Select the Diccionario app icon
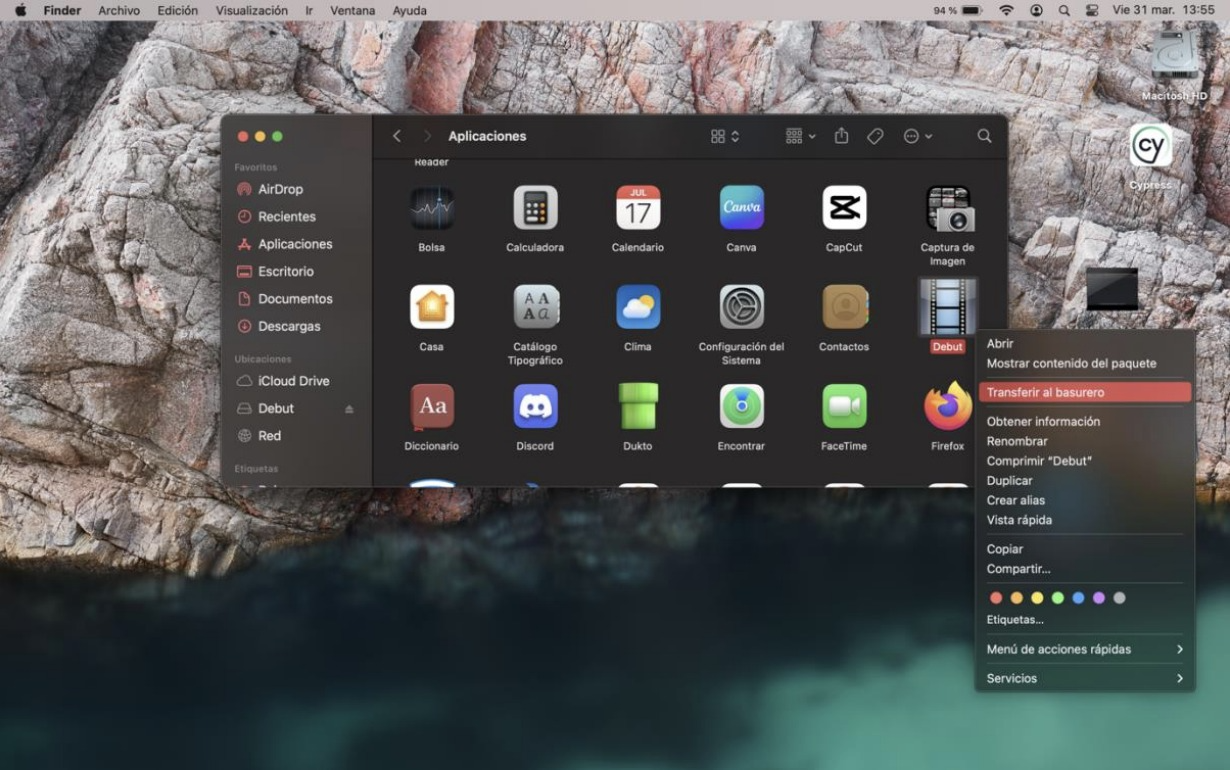This screenshot has height=770, width=1230. click(x=432, y=406)
